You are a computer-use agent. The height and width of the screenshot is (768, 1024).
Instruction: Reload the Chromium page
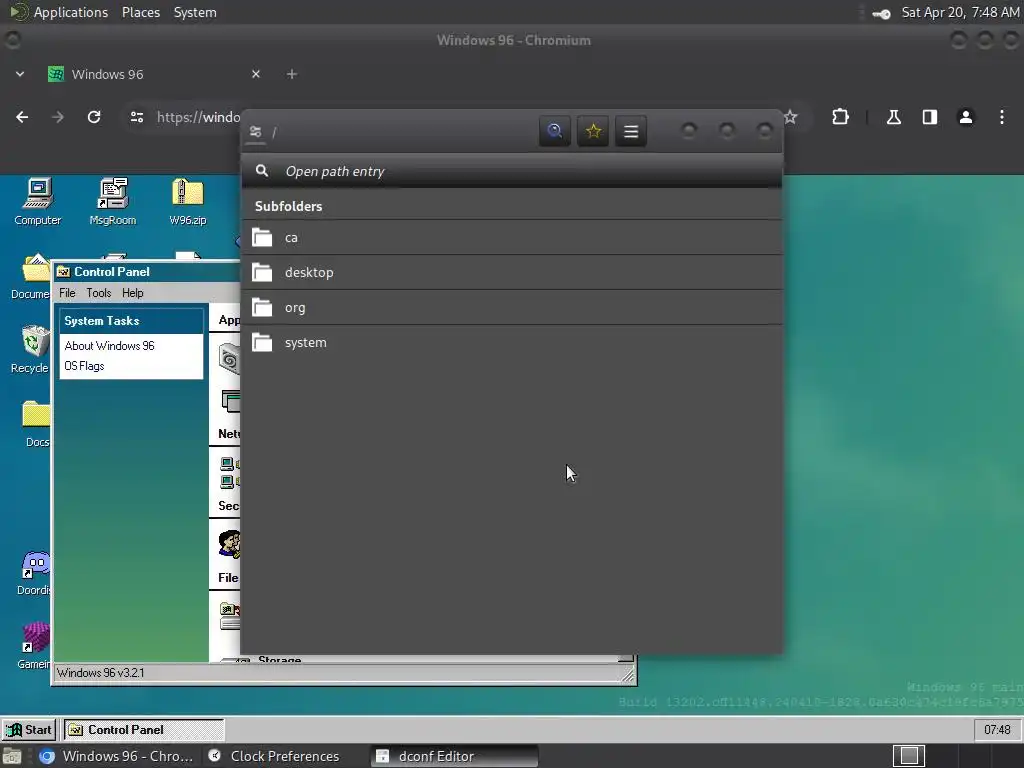94,117
